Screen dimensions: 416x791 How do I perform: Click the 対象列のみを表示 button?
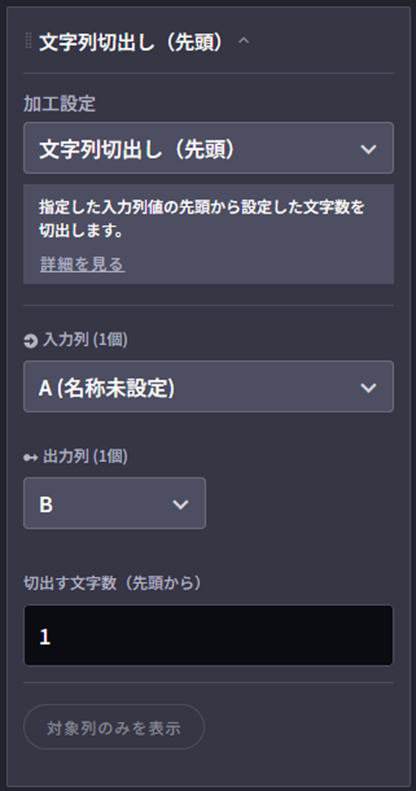coord(114,727)
